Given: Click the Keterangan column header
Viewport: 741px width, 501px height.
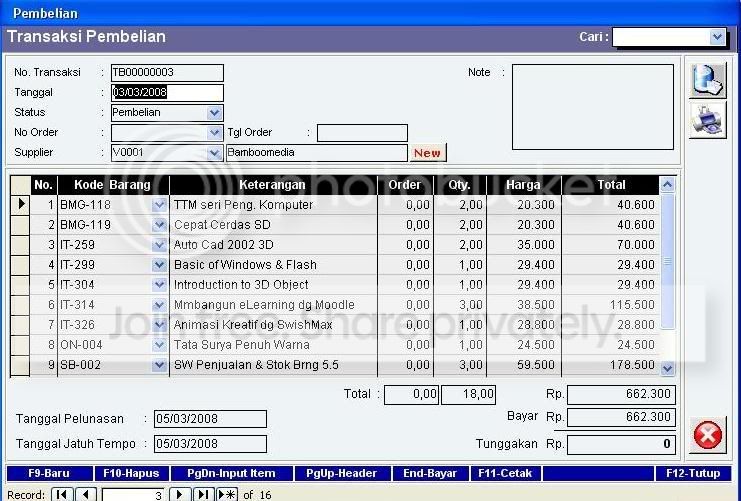Looking at the screenshot, I should [x=273, y=185].
